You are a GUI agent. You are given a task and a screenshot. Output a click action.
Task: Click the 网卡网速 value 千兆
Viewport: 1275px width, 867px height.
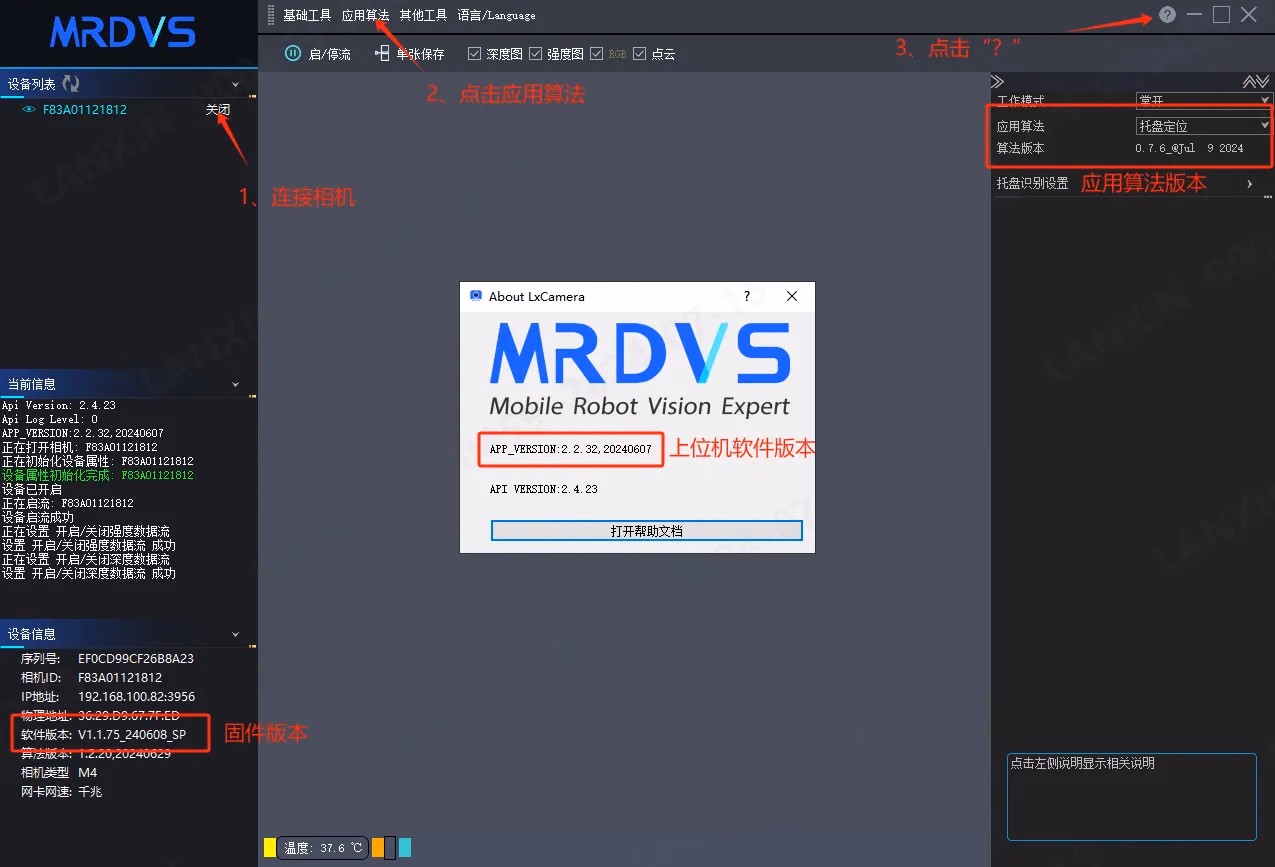tap(90, 792)
